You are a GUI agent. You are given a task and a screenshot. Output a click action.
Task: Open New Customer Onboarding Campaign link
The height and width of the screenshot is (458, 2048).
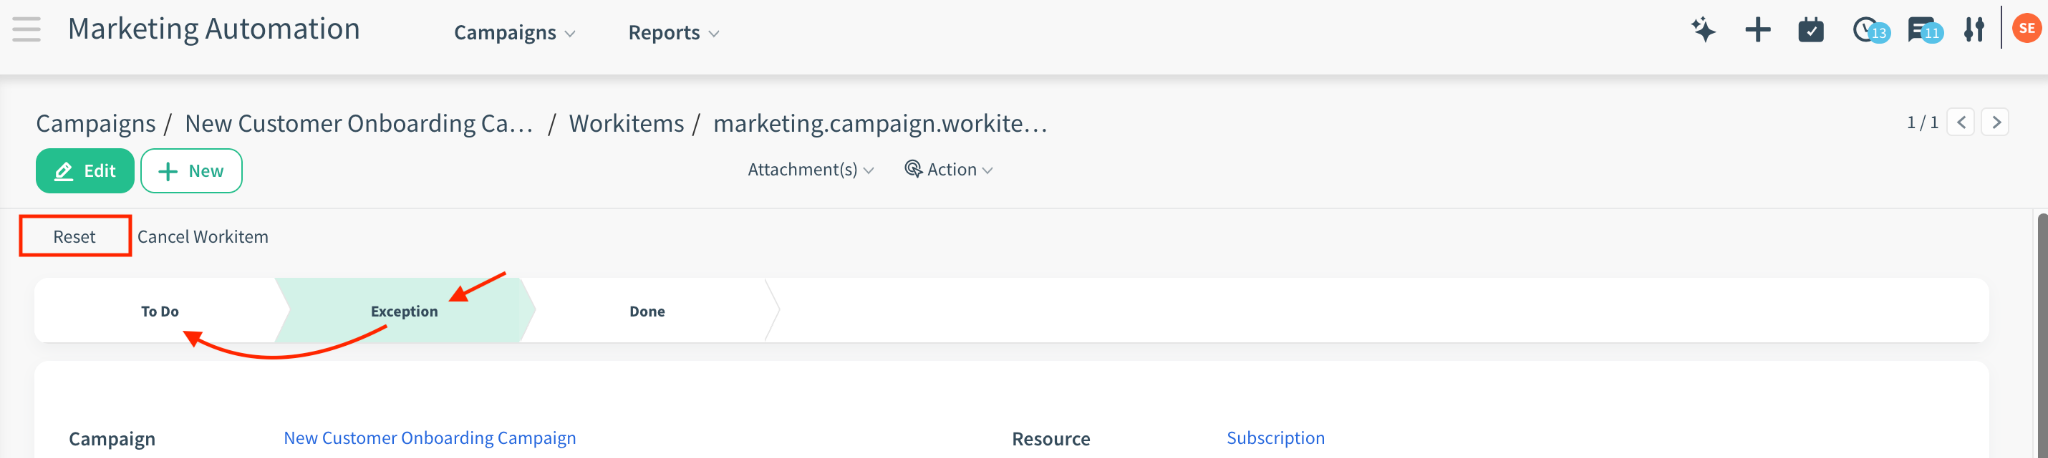point(430,438)
